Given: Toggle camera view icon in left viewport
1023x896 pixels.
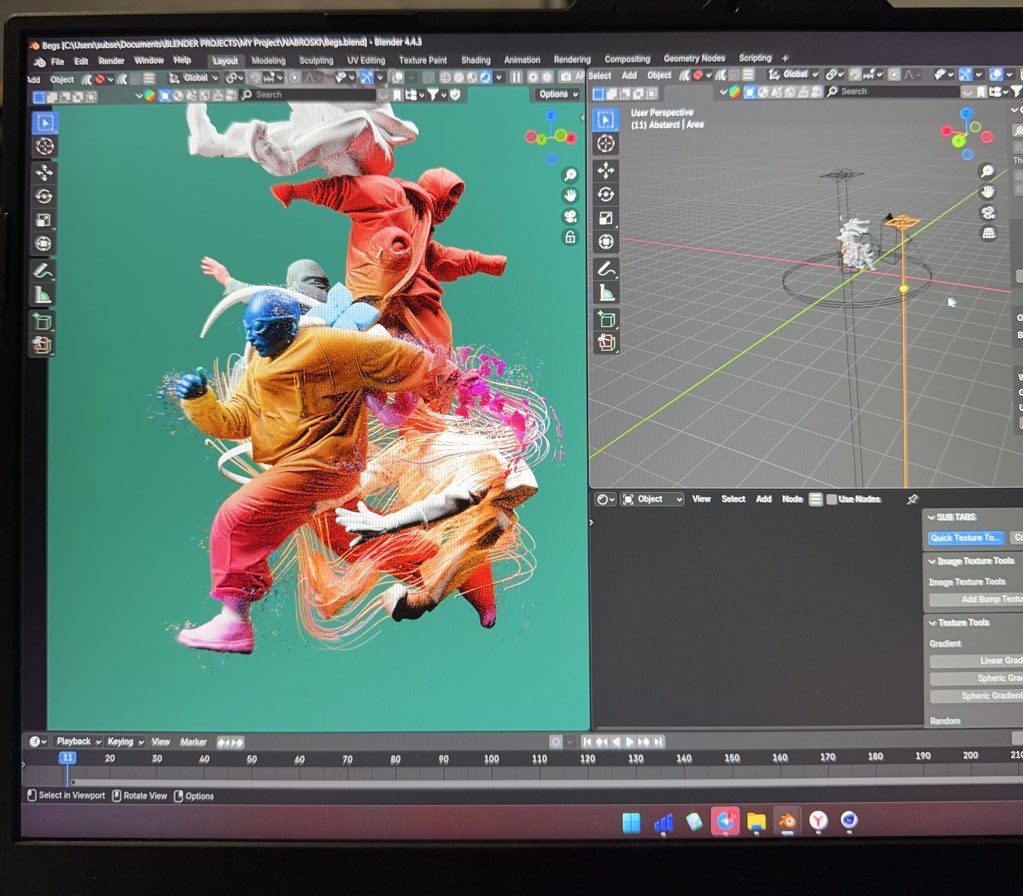Looking at the screenshot, I should (x=570, y=216).
